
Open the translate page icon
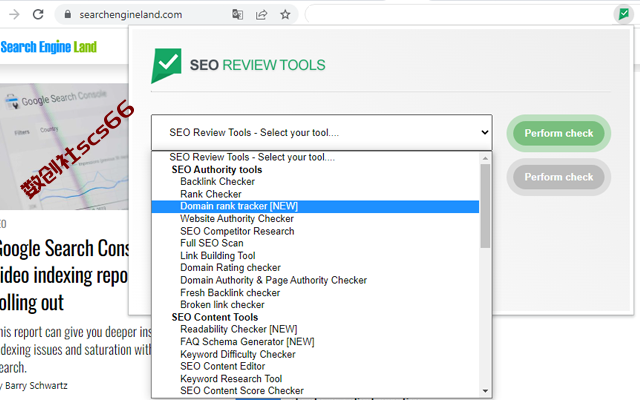pyautogui.click(x=238, y=15)
